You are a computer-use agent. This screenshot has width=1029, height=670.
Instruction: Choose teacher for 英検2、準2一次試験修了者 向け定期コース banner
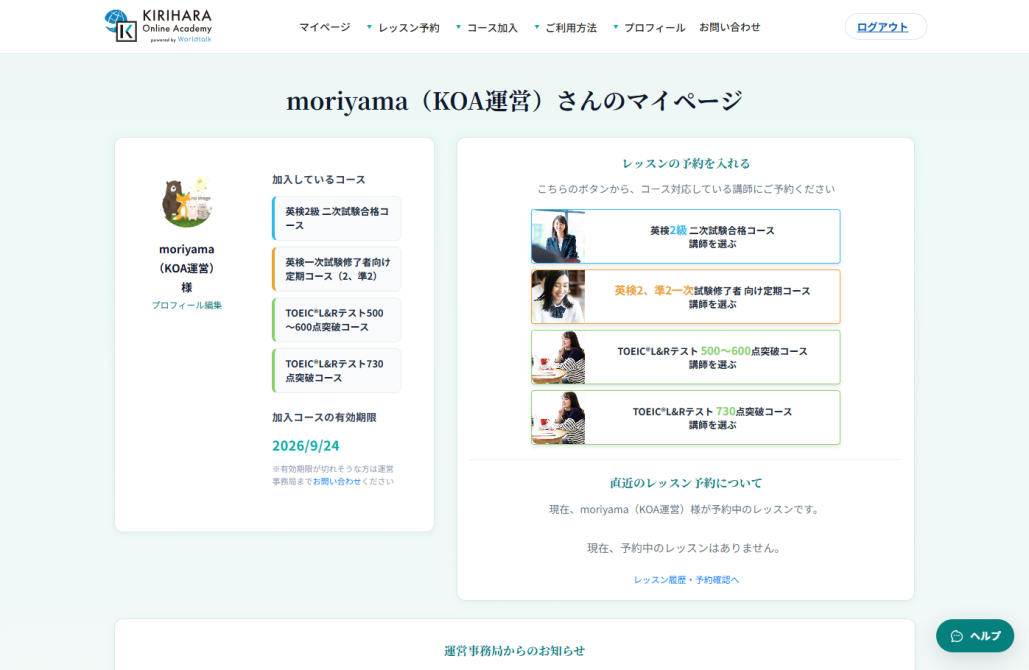[x=686, y=297]
